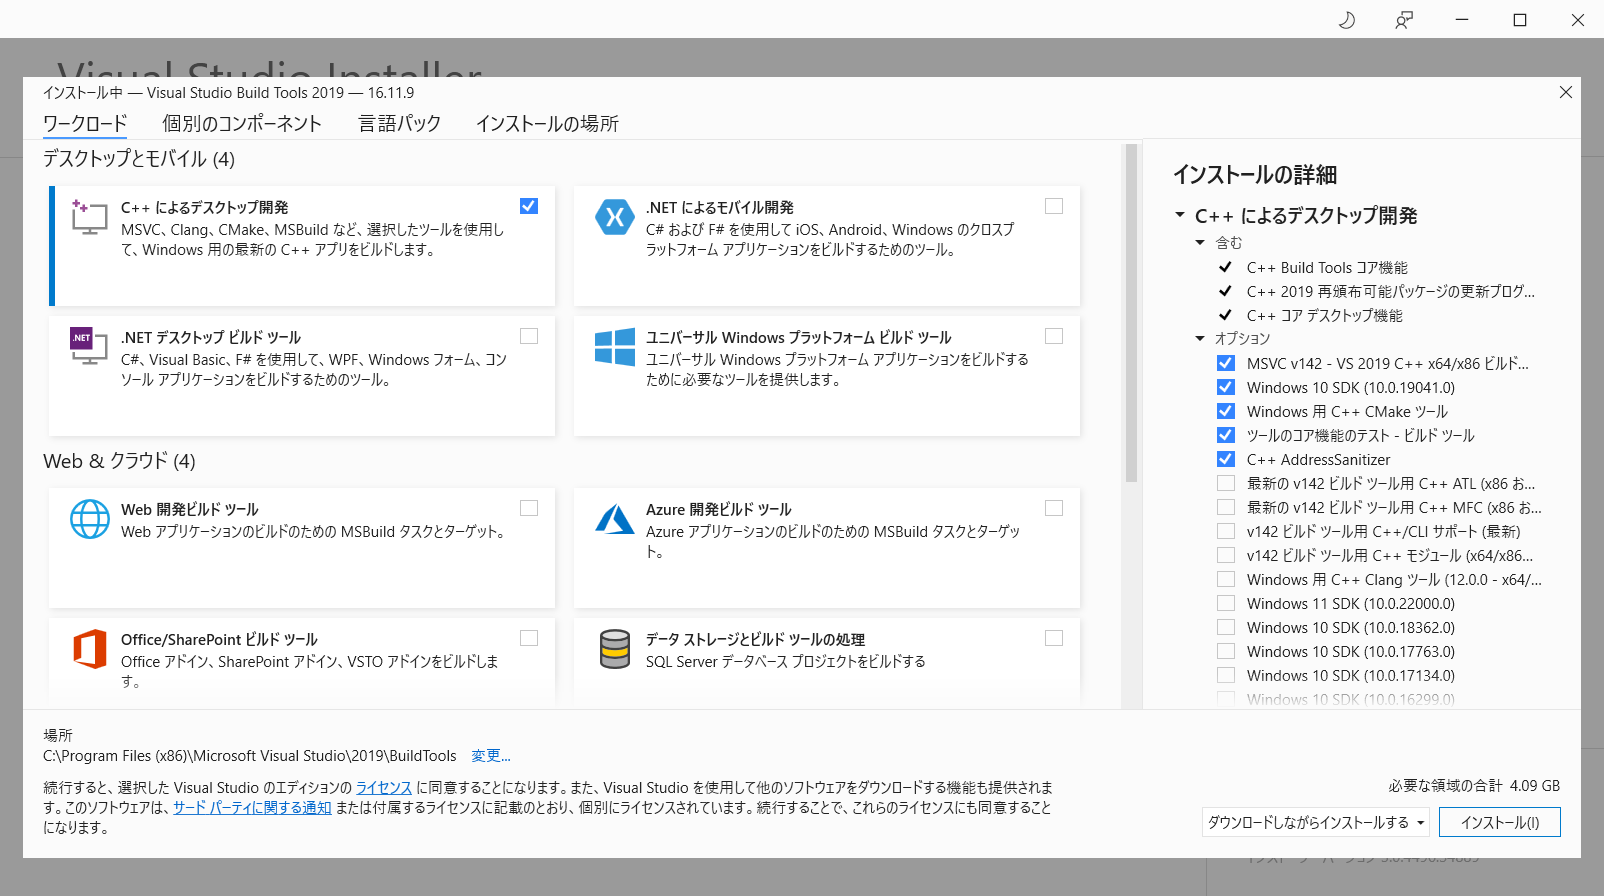Collapse the オプション tree node
This screenshot has height=896, width=1604.
(x=1200, y=339)
